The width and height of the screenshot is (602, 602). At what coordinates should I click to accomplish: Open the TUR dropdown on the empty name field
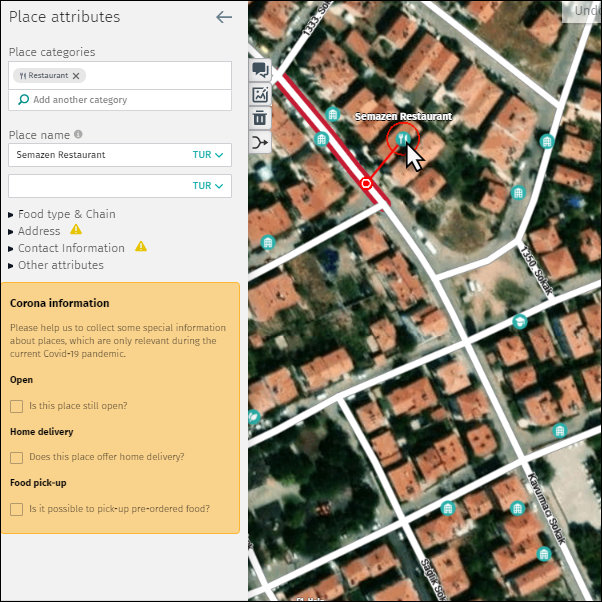208,186
